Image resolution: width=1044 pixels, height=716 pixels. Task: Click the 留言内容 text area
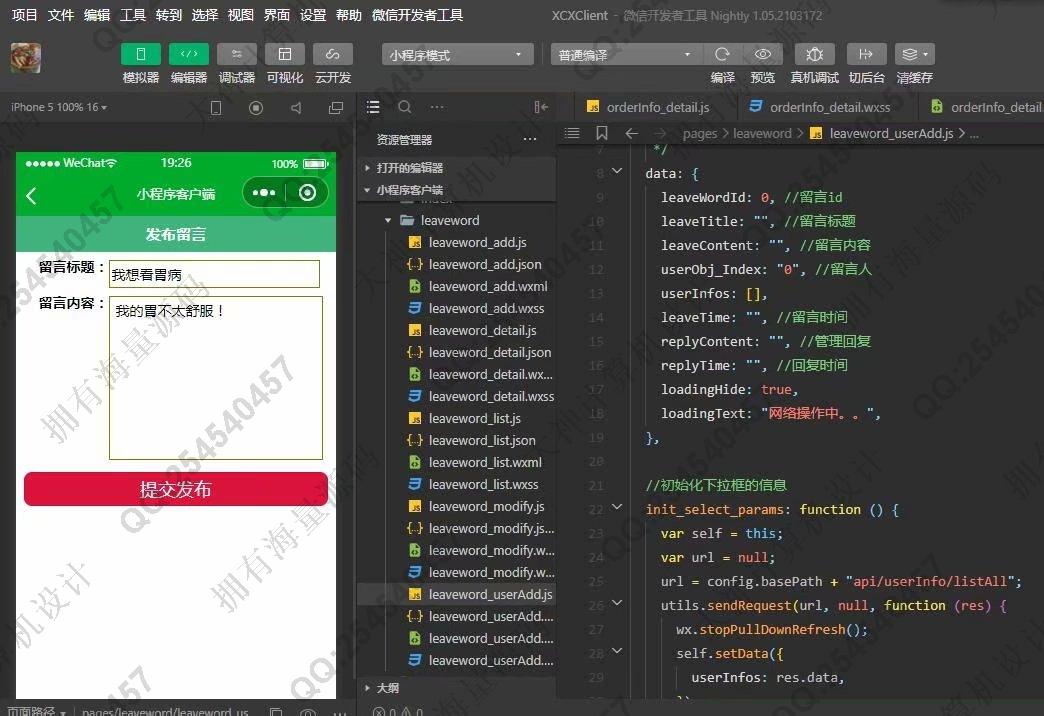click(x=216, y=378)
